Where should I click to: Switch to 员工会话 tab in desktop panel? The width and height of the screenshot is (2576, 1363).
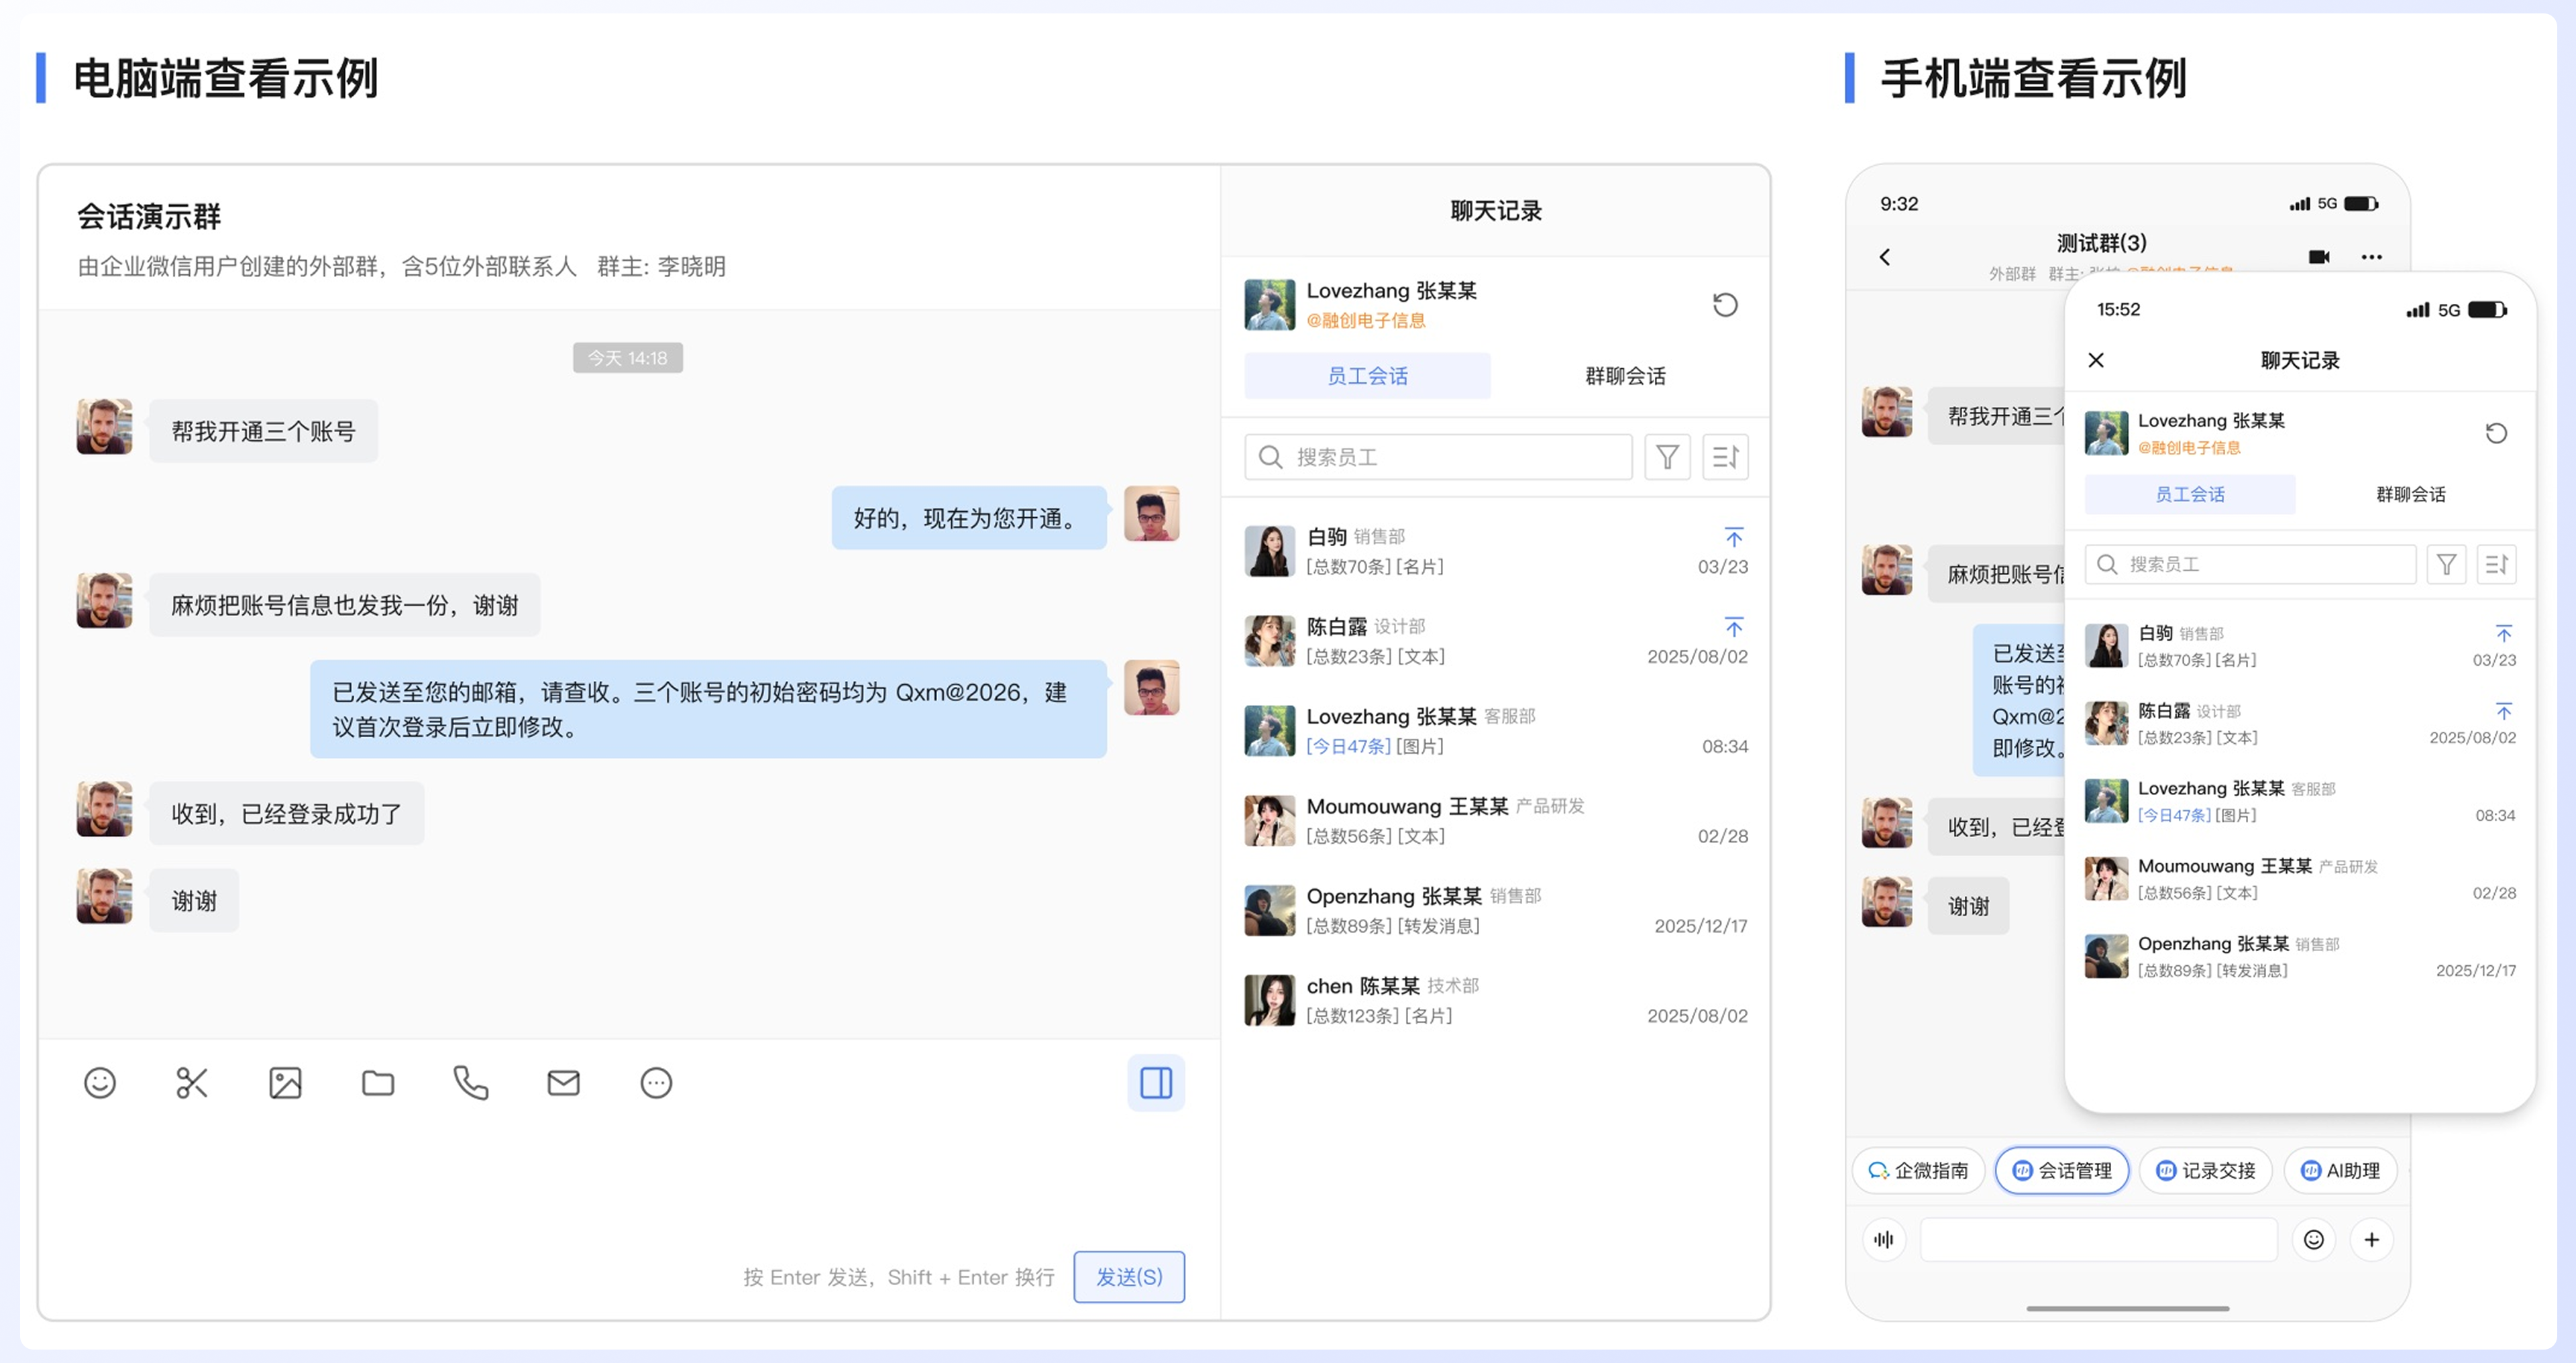[1367, 376]
